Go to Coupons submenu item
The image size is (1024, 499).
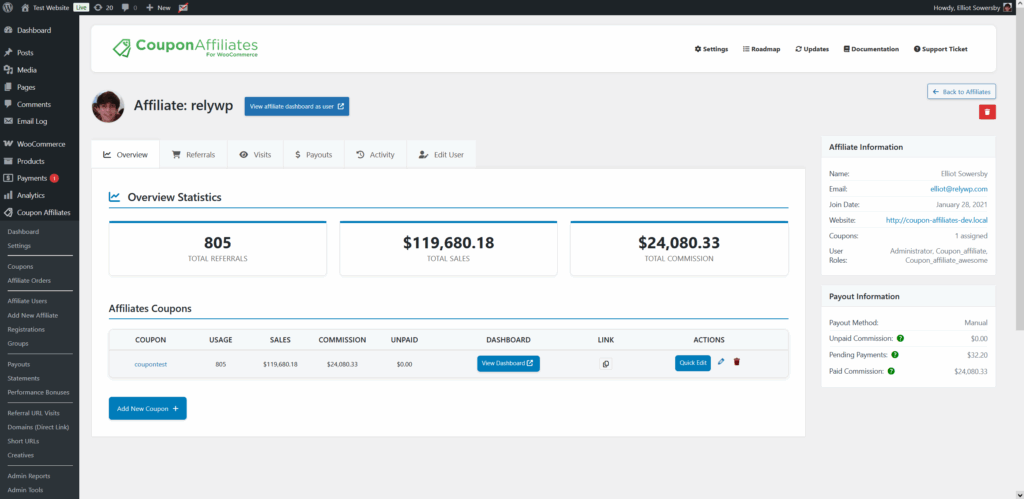point(20,266)
